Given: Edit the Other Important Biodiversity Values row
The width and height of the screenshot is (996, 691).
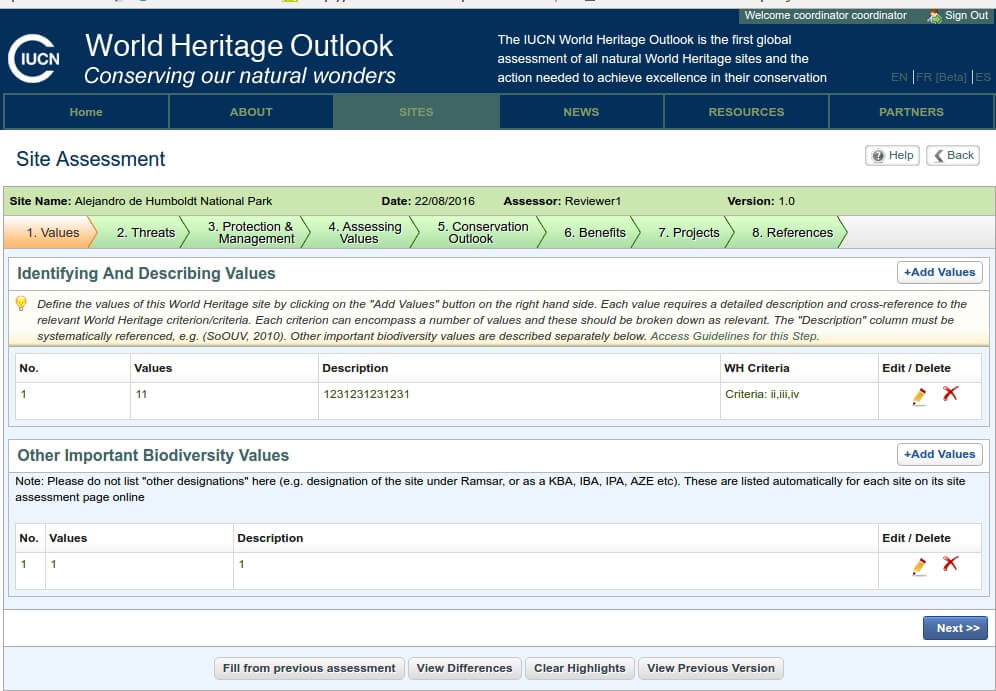Looking at the screenshot, I should pyautogui.click(x=919, y=567).
